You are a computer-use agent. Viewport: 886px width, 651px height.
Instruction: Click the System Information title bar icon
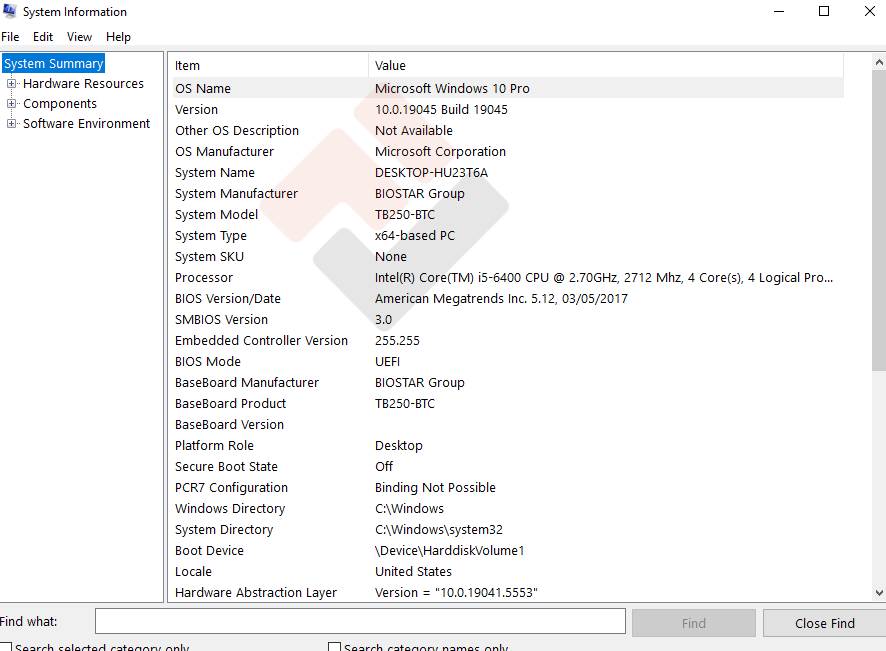click(10, 12)
